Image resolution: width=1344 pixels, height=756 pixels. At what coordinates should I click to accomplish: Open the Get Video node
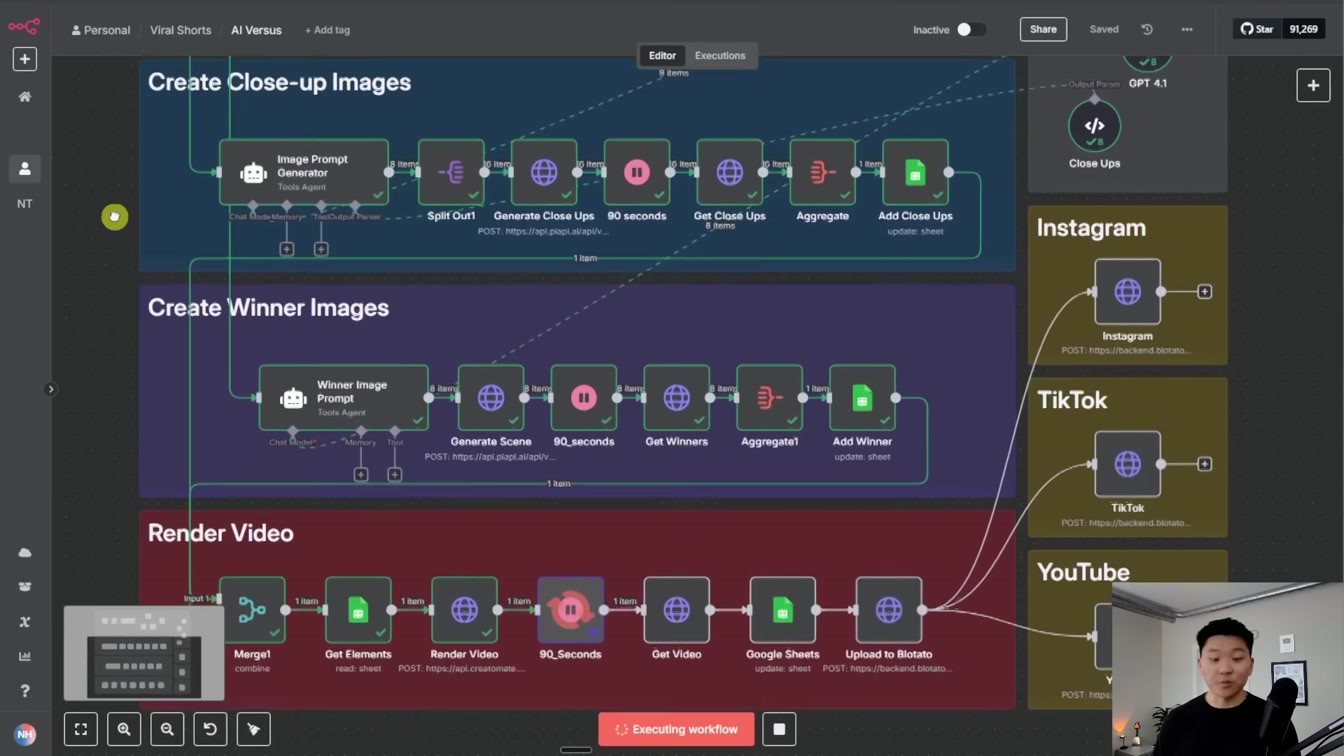(677, 610)
